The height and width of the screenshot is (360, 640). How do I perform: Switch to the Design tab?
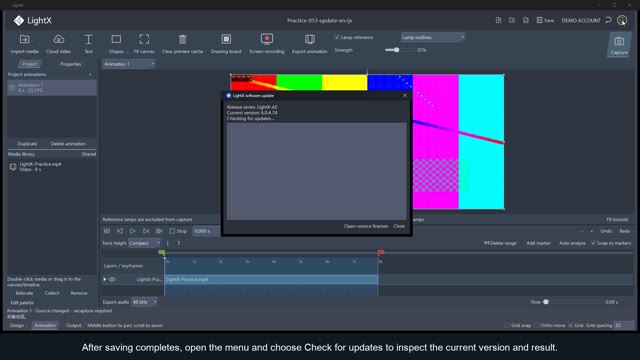point(17,325)
